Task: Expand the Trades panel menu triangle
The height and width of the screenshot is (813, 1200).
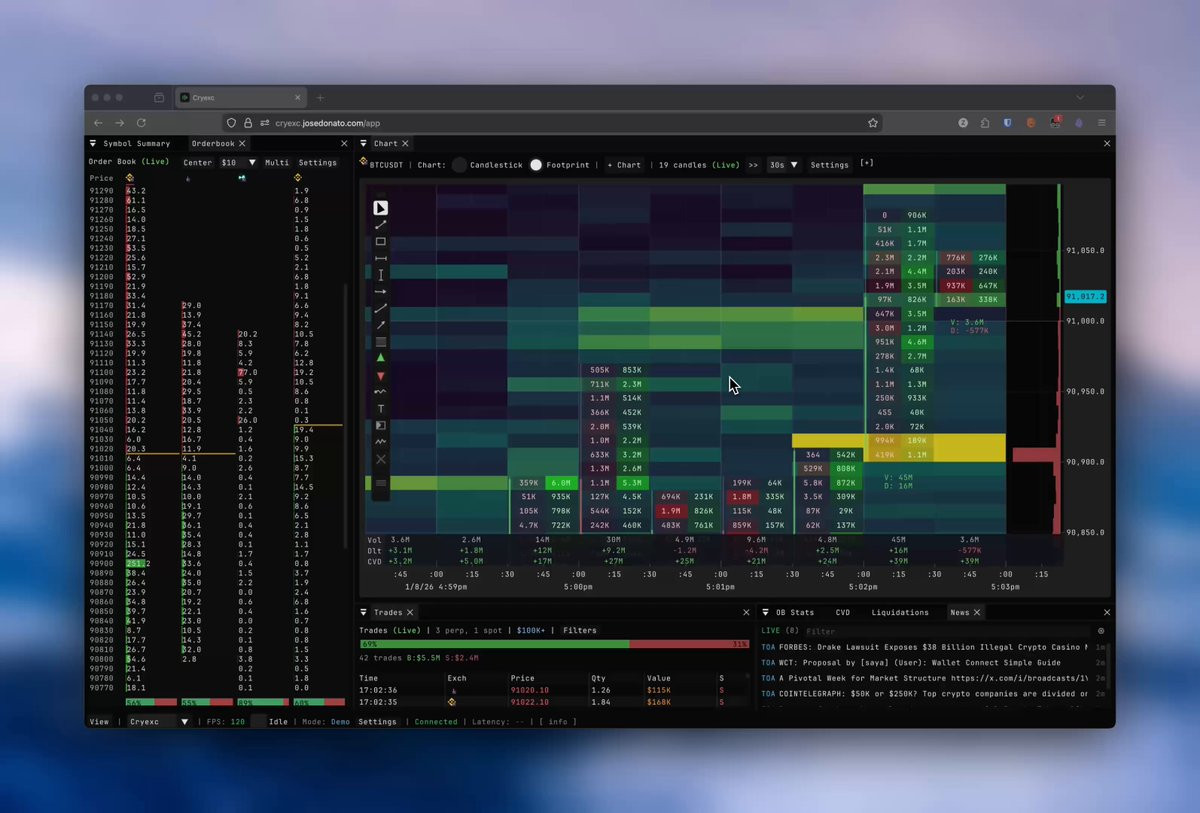Action: pyautogui.click(x=364, y=612)
